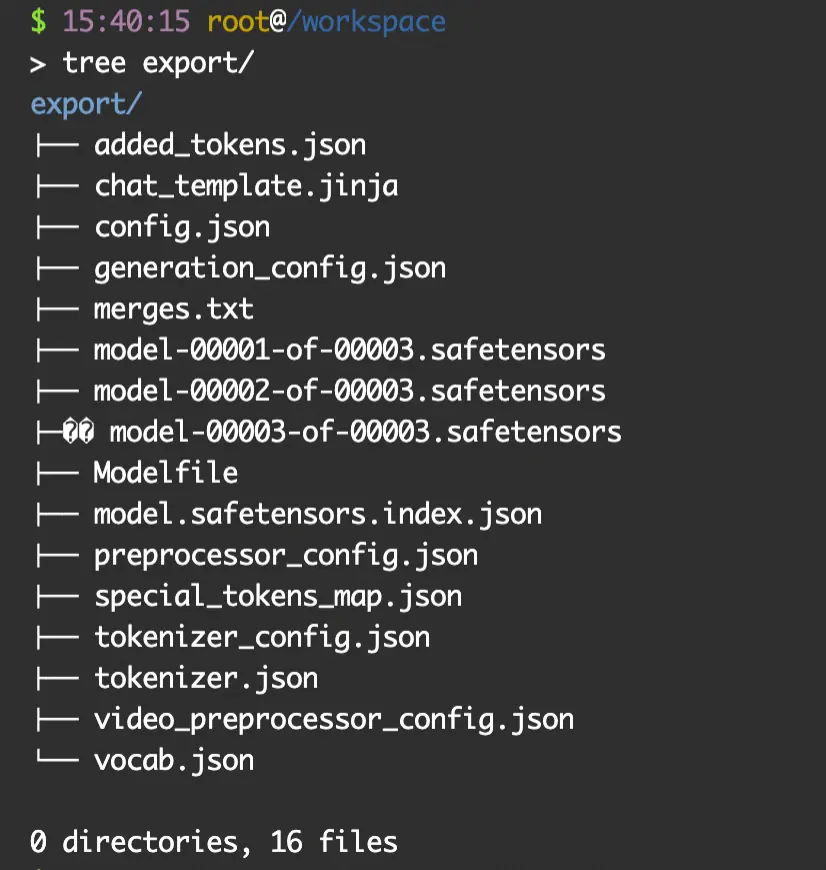The height and width of the screenshot is (870, 826).
Task: Click the added_tokens.json file name
Action: [230, 145]
